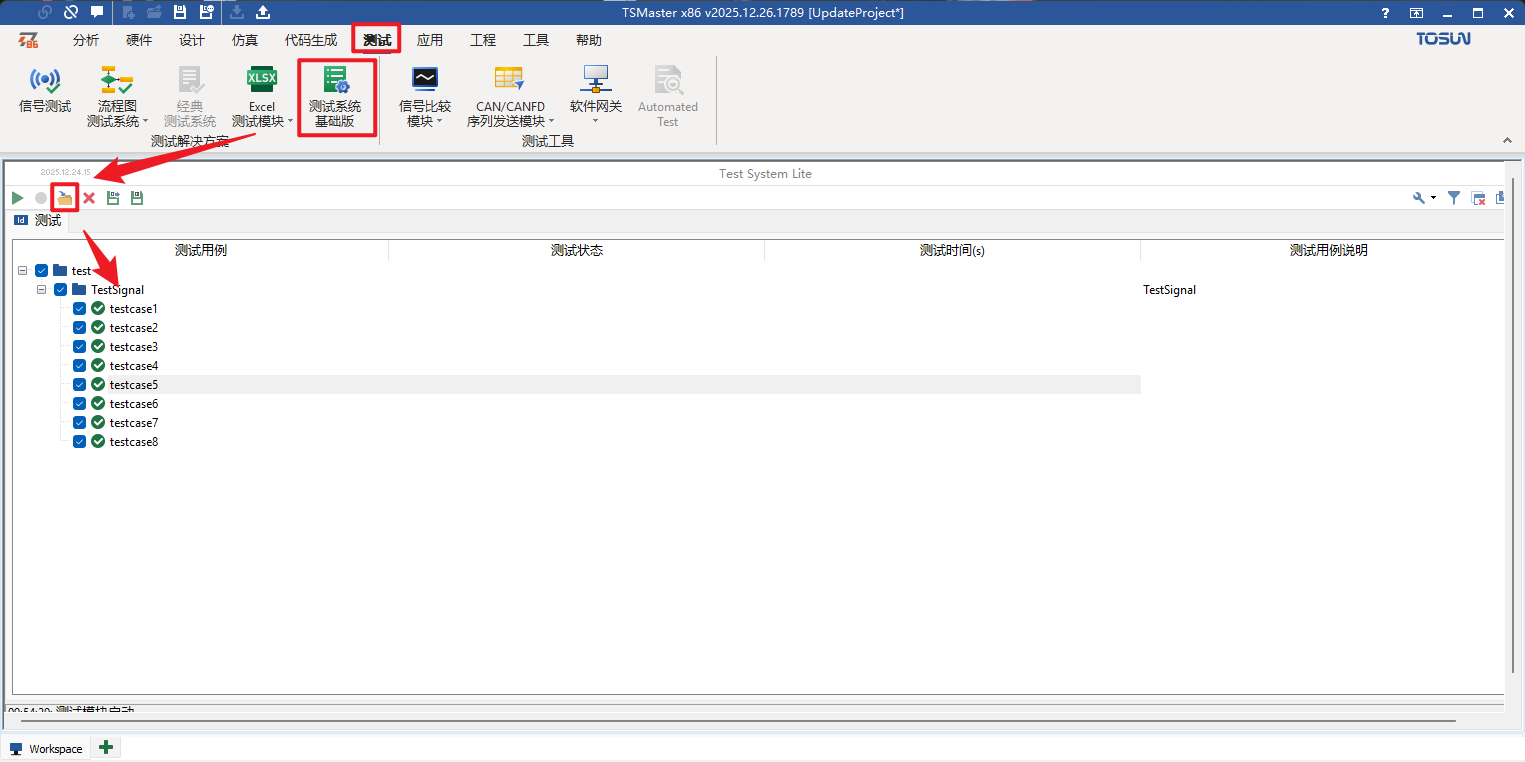Open the 硬件 ribbon tab
This screenshot has width=1525, height=762.
point(139,40)
